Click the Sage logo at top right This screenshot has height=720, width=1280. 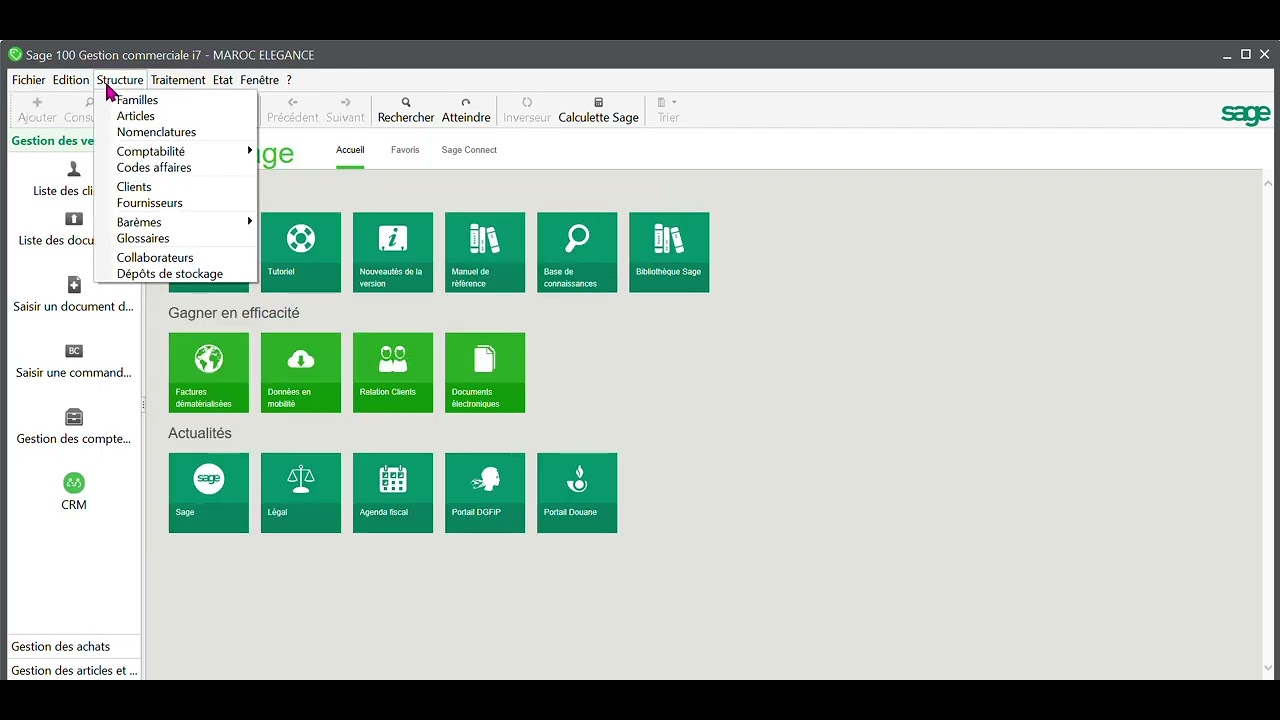[1246, 114]
